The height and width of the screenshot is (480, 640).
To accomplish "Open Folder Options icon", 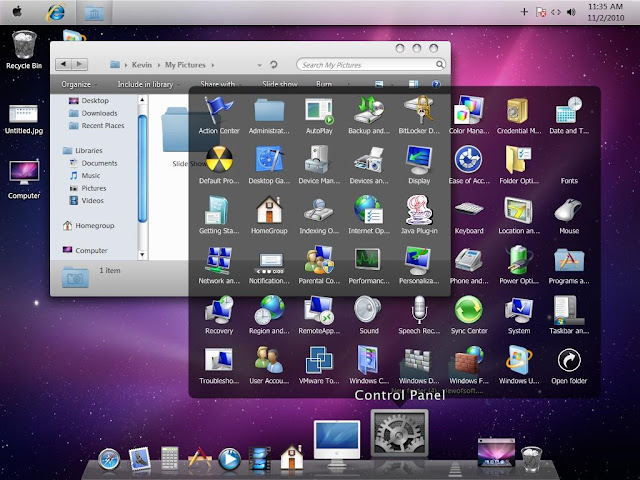I will click(x=518, y=160).
